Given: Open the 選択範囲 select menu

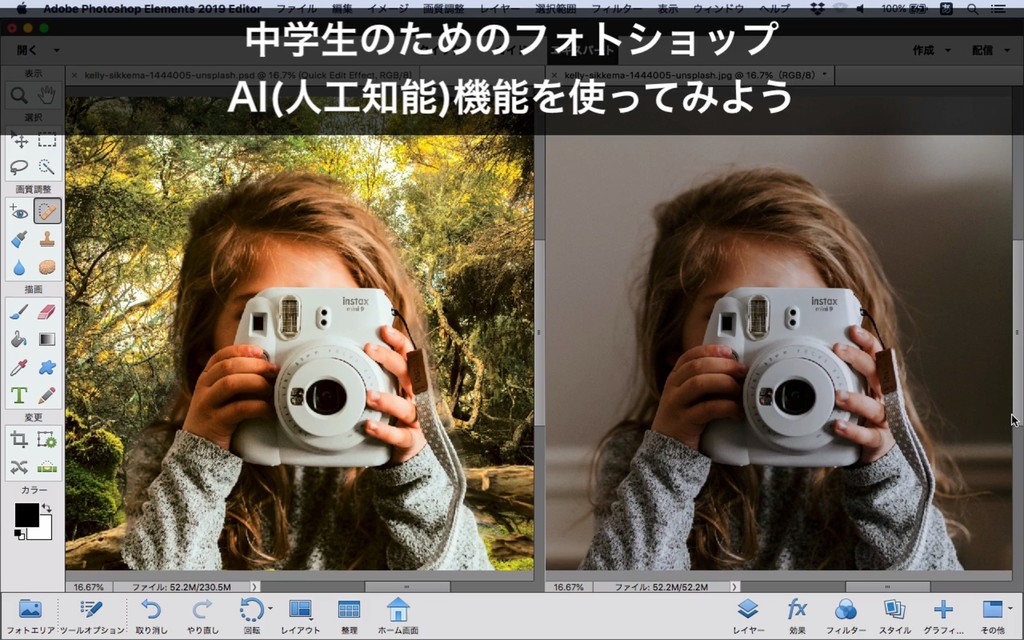Looking at the screenshot, I should click(x=556, y=8).
